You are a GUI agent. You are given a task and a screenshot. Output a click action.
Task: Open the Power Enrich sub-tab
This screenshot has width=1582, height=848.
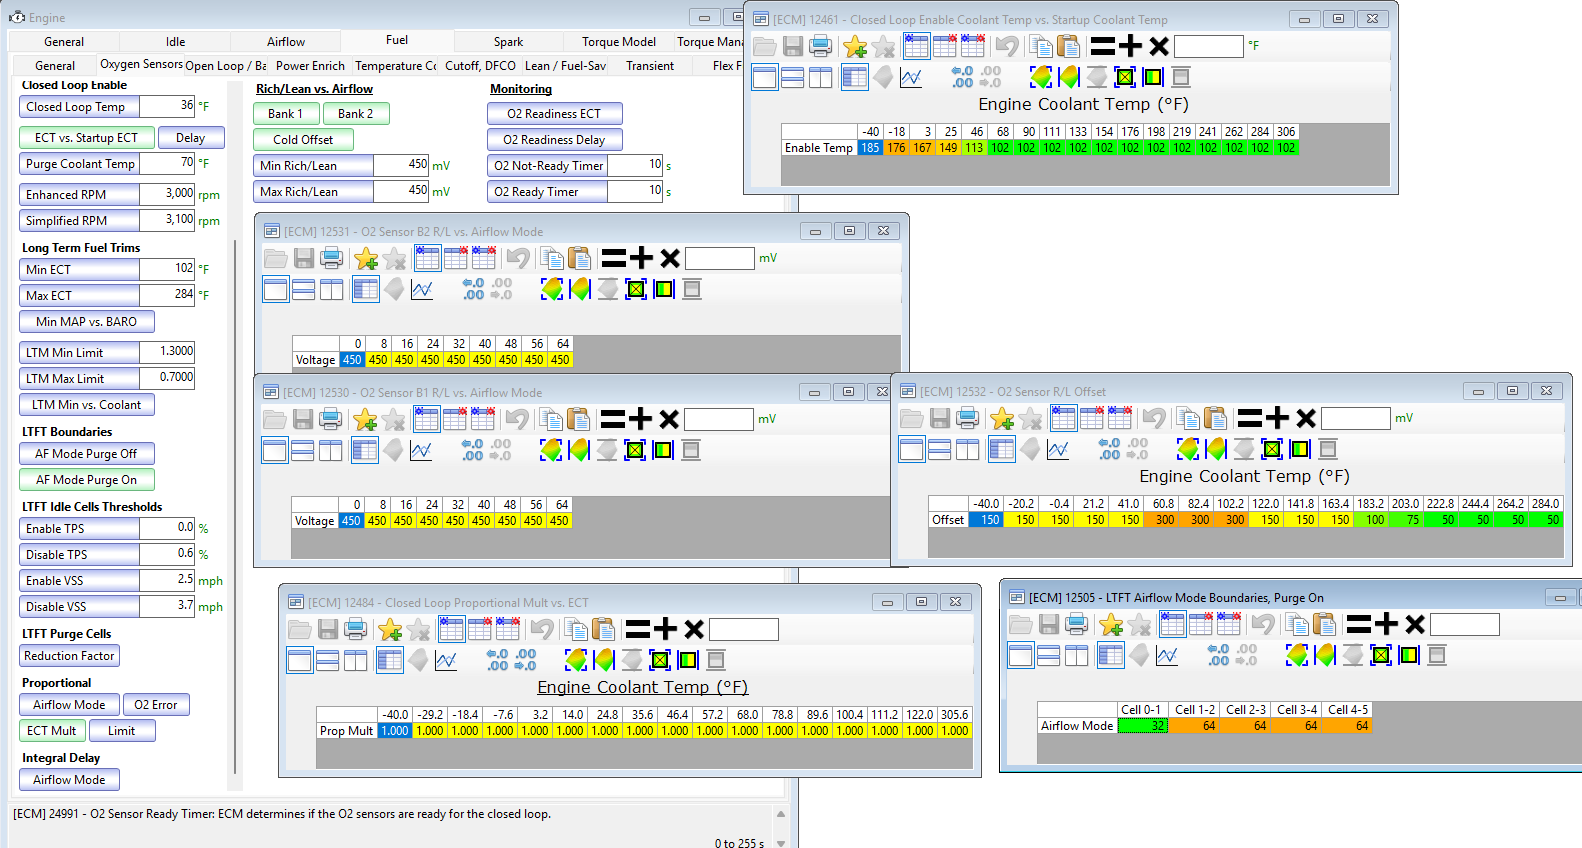(310, 66)
